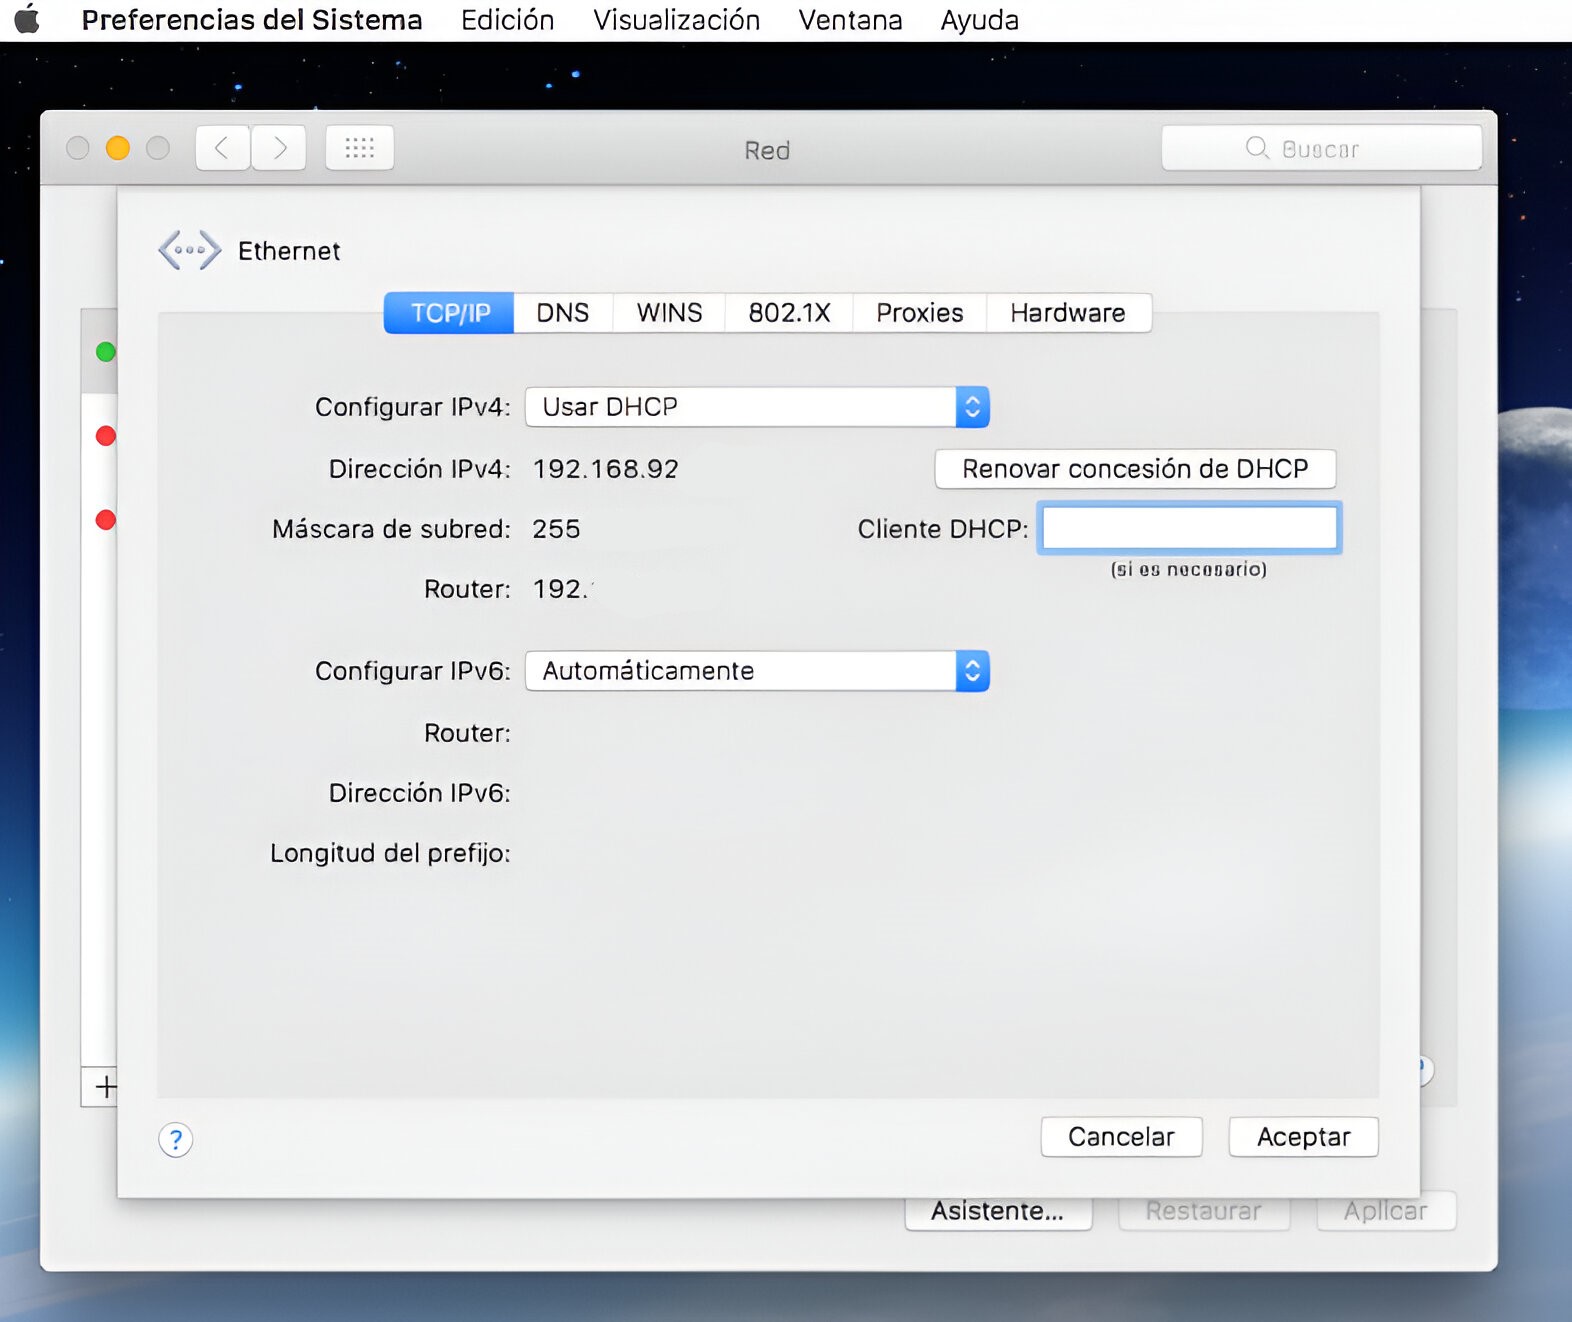Image resolution: width=1572 pixels, height=1322 pixels.
Task: Click the Ethernet title label
Action: pyautogui.click(x=289, y=251)
